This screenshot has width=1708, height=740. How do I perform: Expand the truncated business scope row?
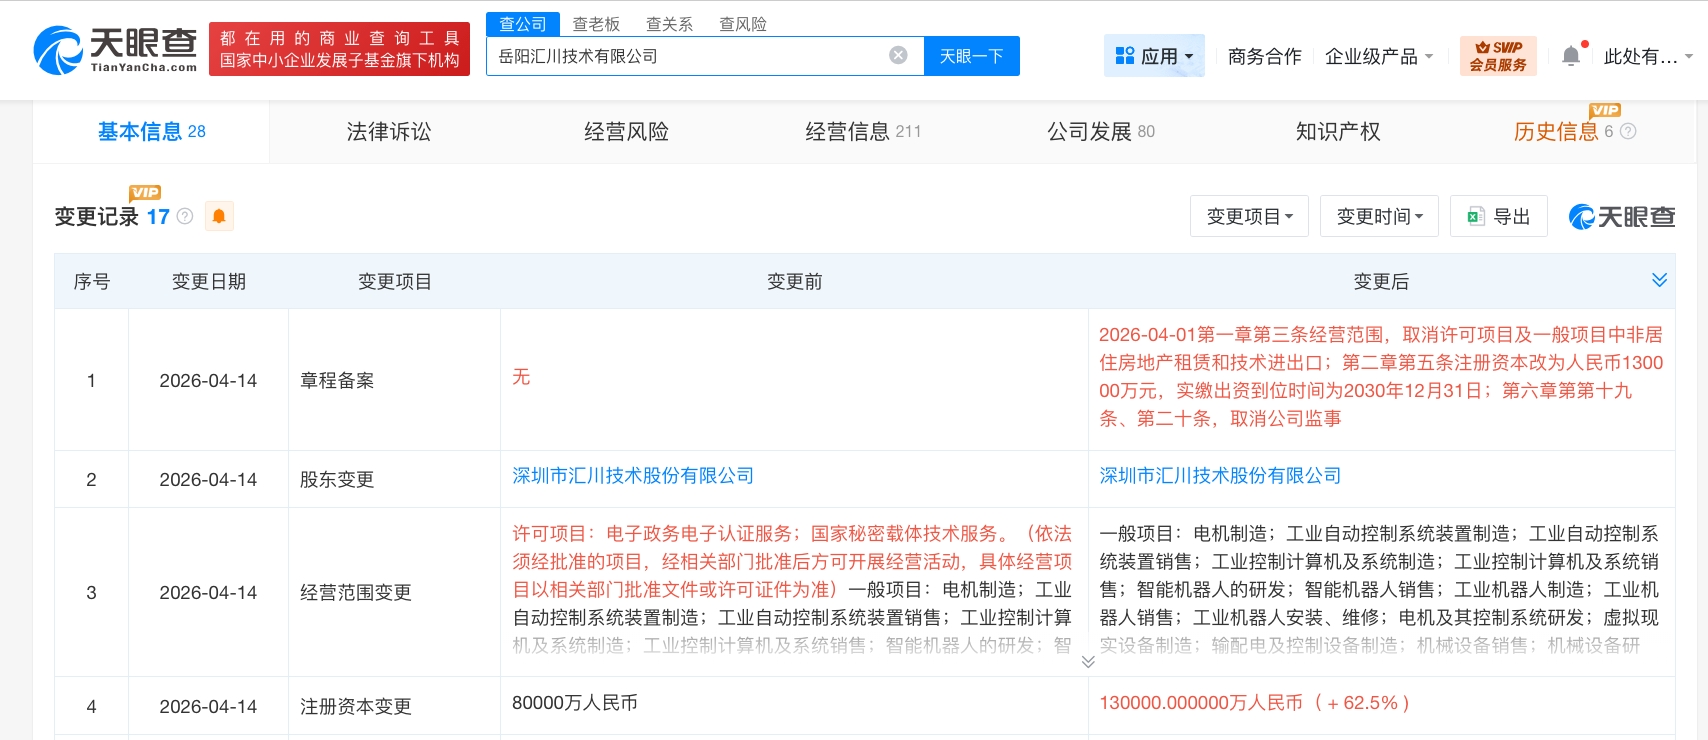[1088, 661]
